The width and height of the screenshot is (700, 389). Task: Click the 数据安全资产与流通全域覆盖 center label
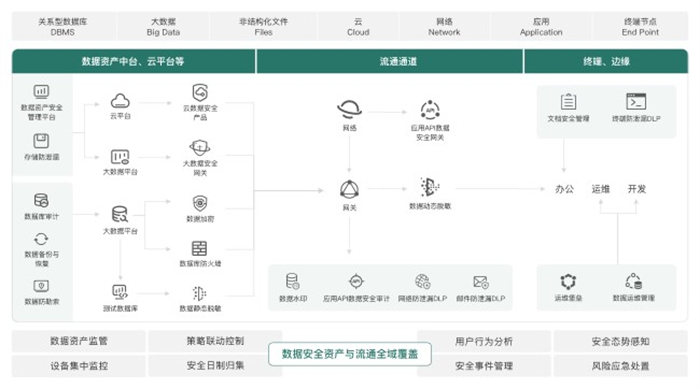pyautogui.click(x=350, y=354)
